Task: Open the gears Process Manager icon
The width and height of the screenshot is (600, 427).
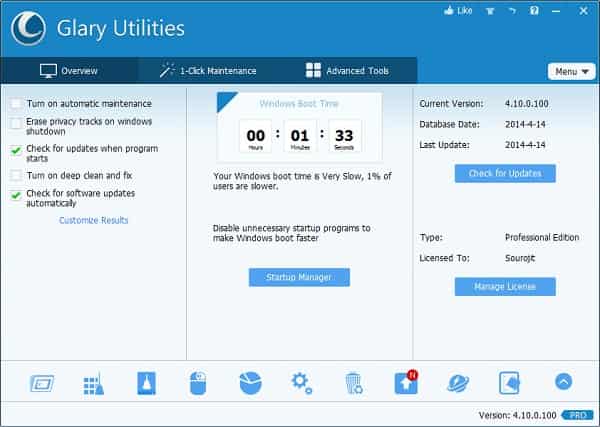Action: click(x=302, y=383)
